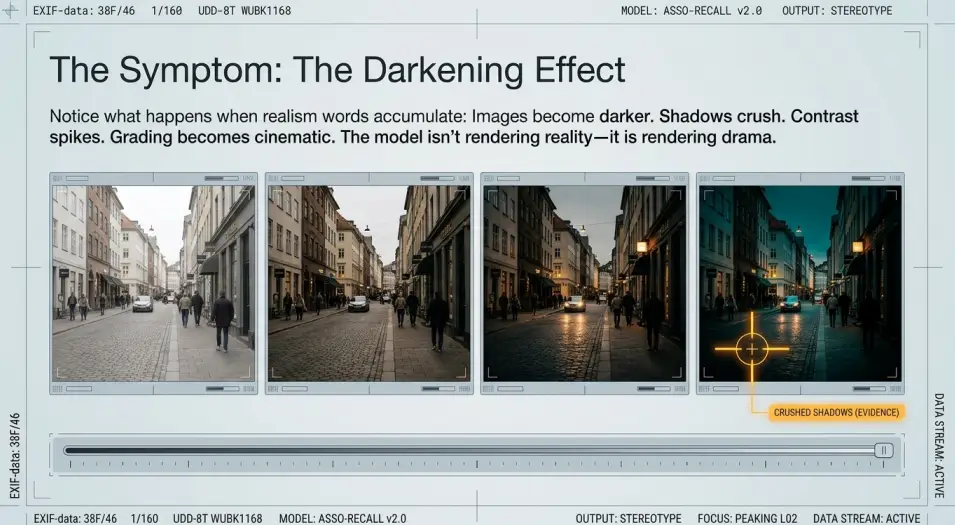Image resolution: width=955 pixels, height=525 pixels.
Task: Click DATA STREAM: ACTIVE in the bottom bar
Action: pos(866,518)
